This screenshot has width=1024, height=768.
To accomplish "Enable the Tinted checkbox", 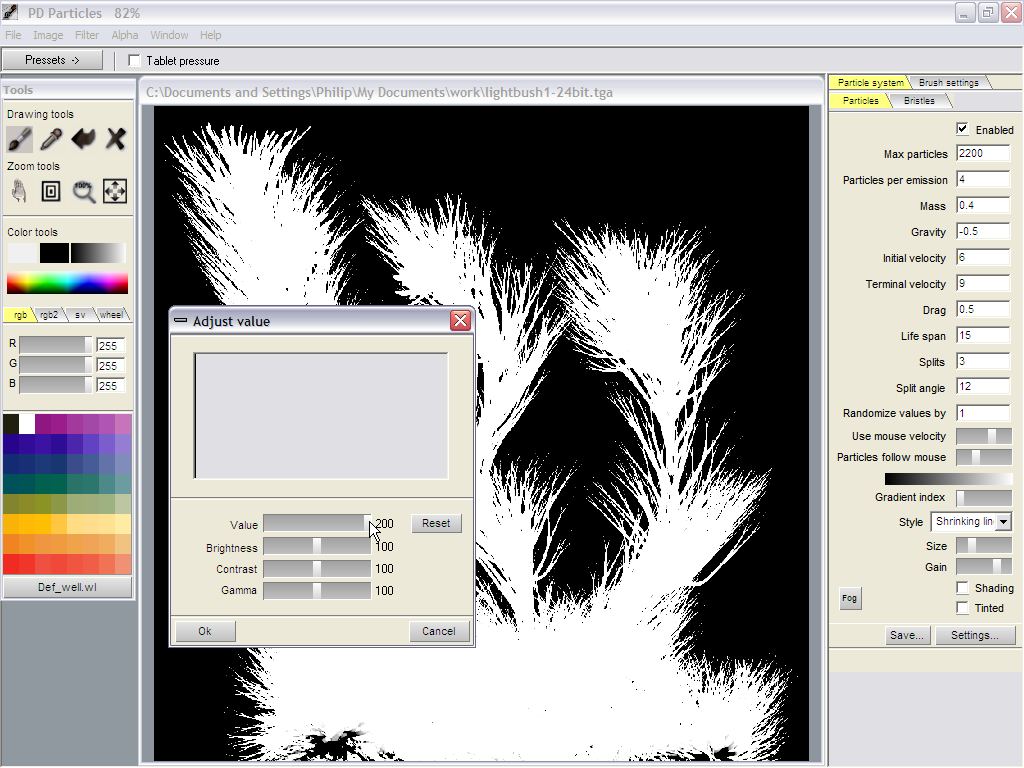I will [962, 607].
